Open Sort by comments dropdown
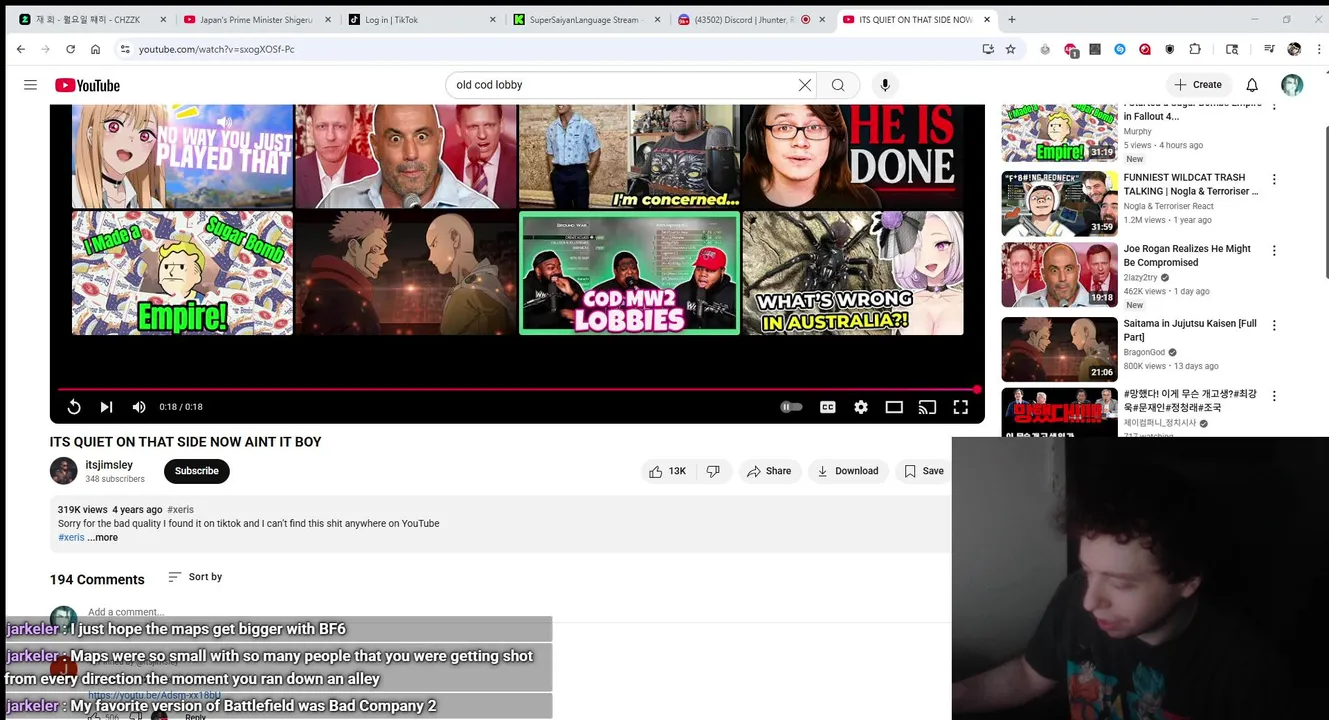The height and width of the screenshot is (720, 1329). [196, 577]
